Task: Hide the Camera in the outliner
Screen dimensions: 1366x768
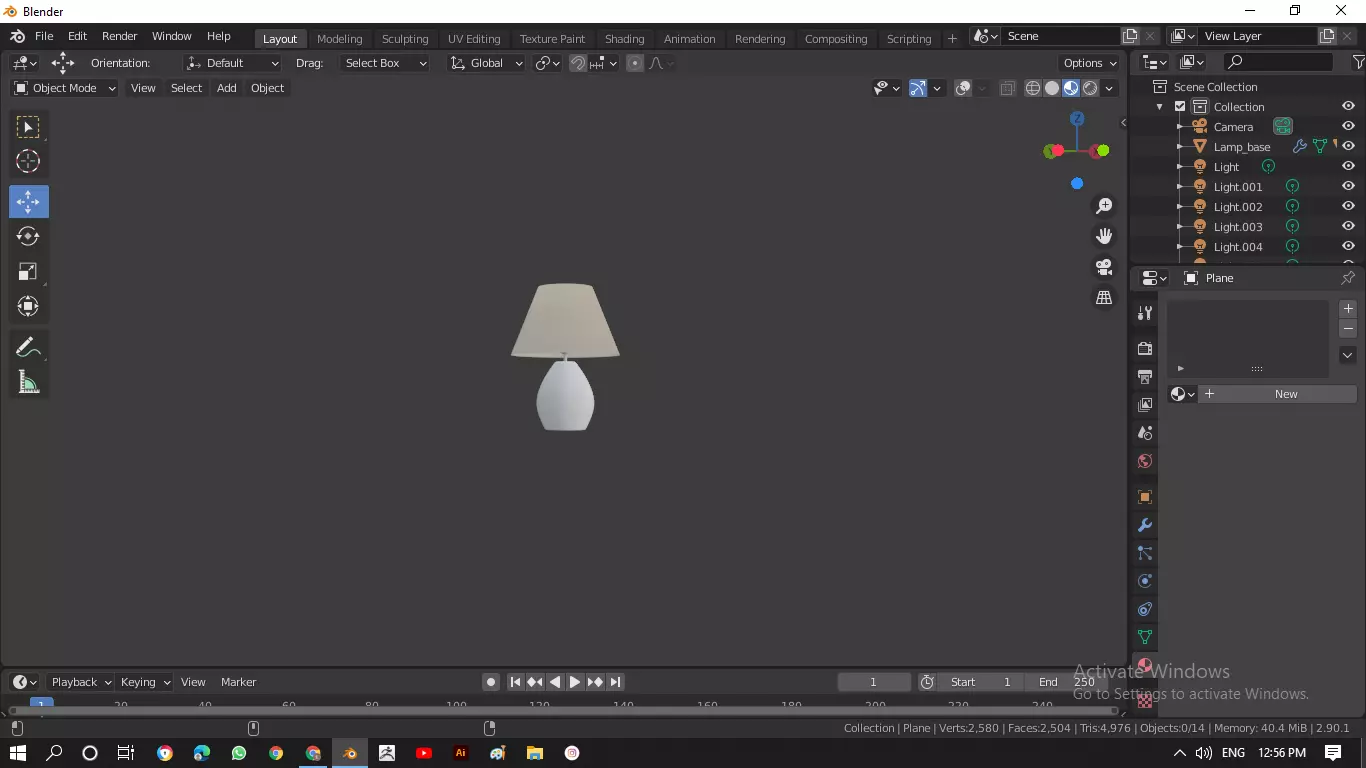Action: click(x=1348, y=127)
